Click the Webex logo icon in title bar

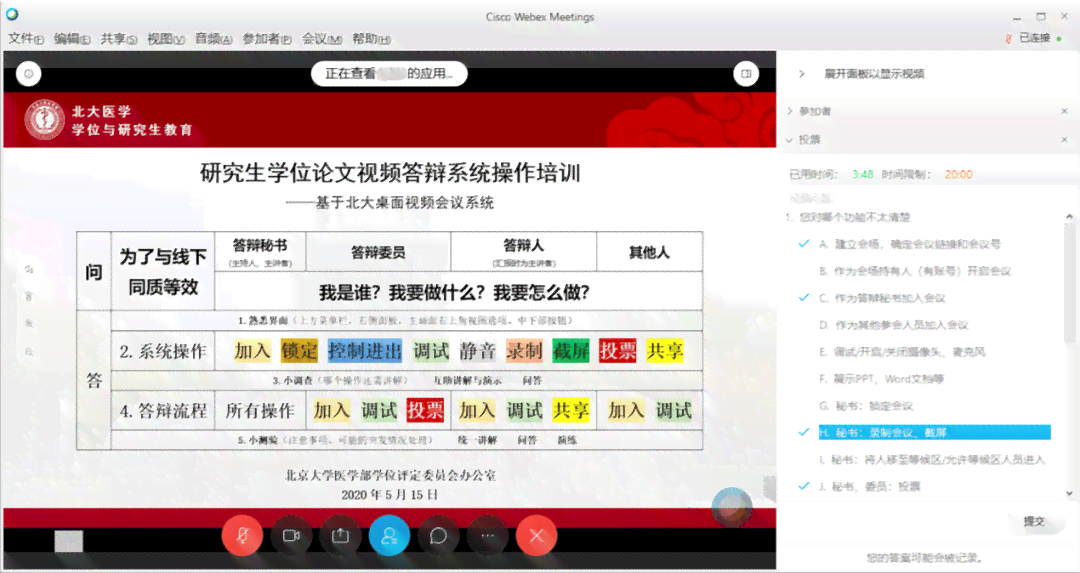12,14
